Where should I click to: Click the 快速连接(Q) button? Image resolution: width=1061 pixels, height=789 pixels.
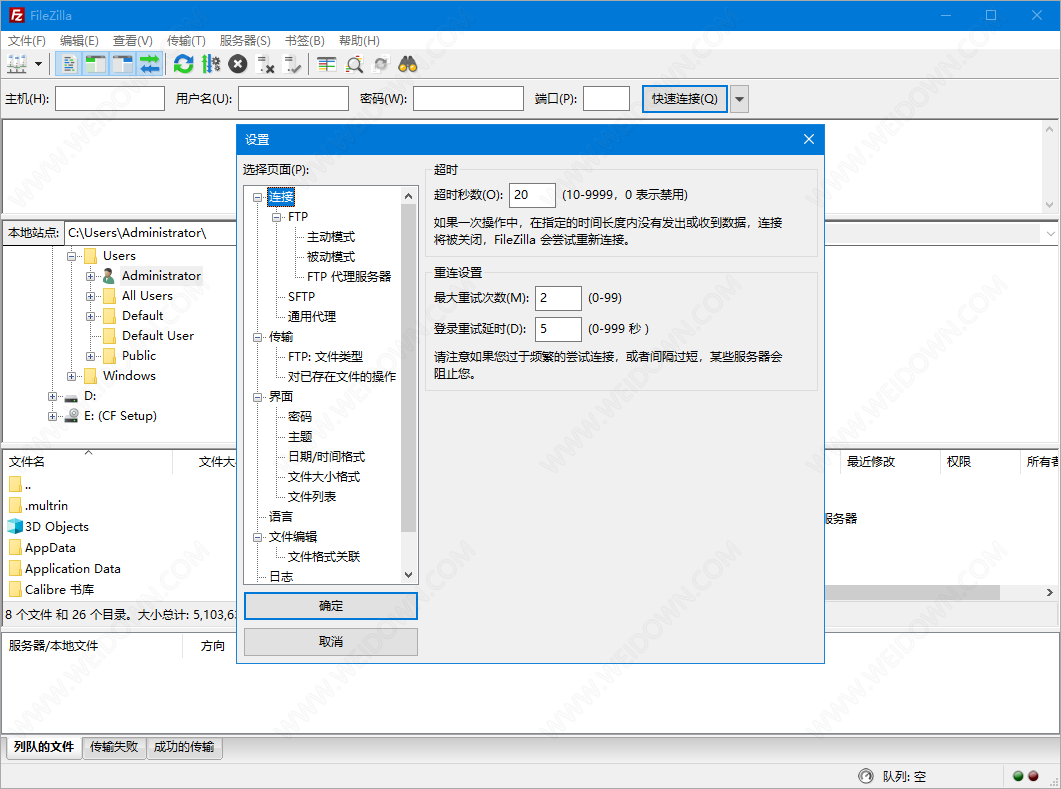684,99
